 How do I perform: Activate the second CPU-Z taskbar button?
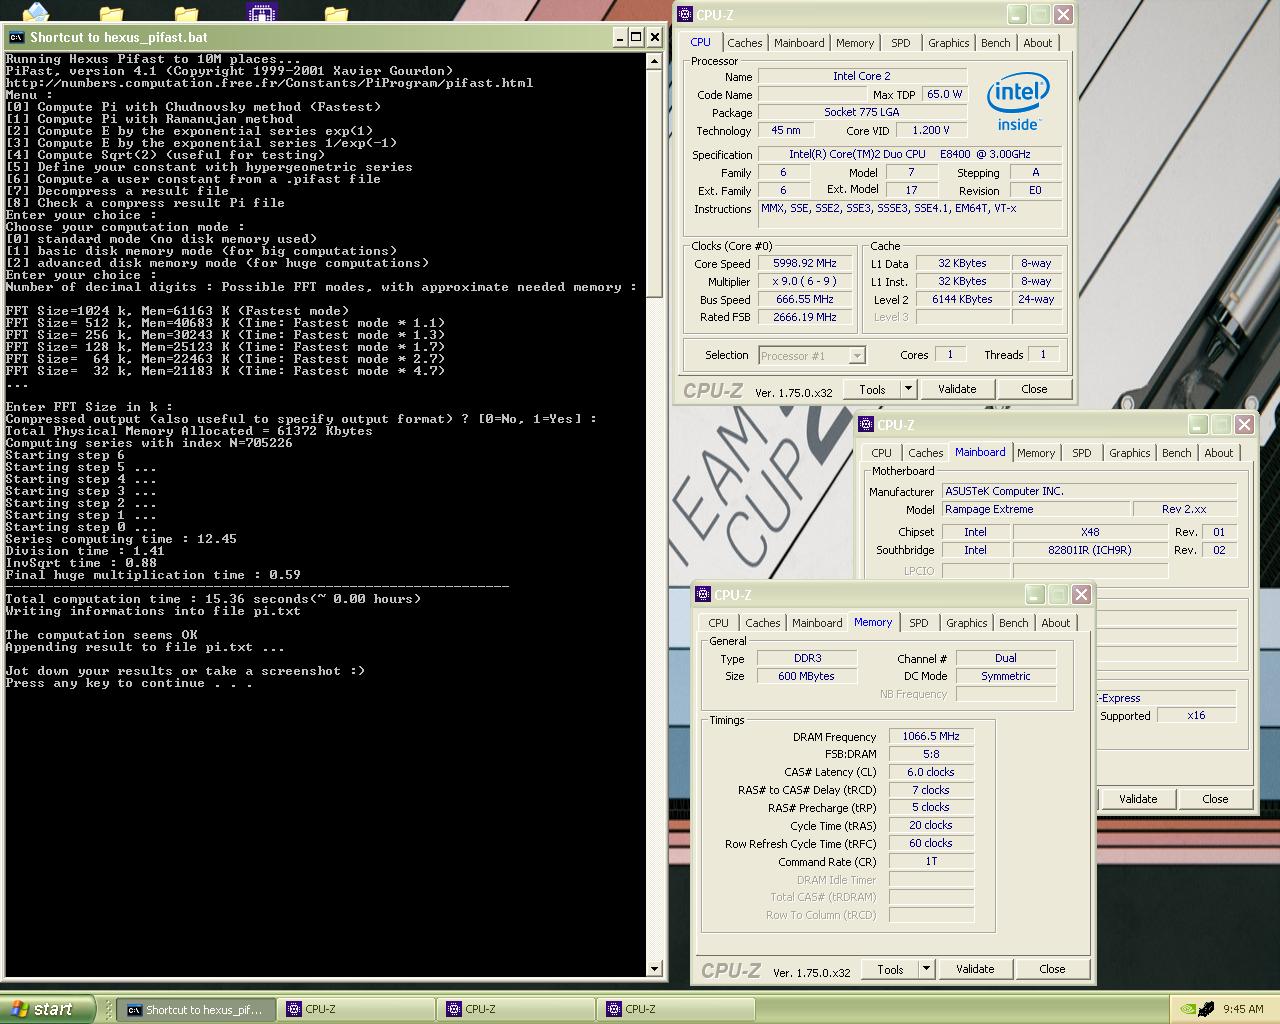pyautogui.click(x=515, y=1010)
